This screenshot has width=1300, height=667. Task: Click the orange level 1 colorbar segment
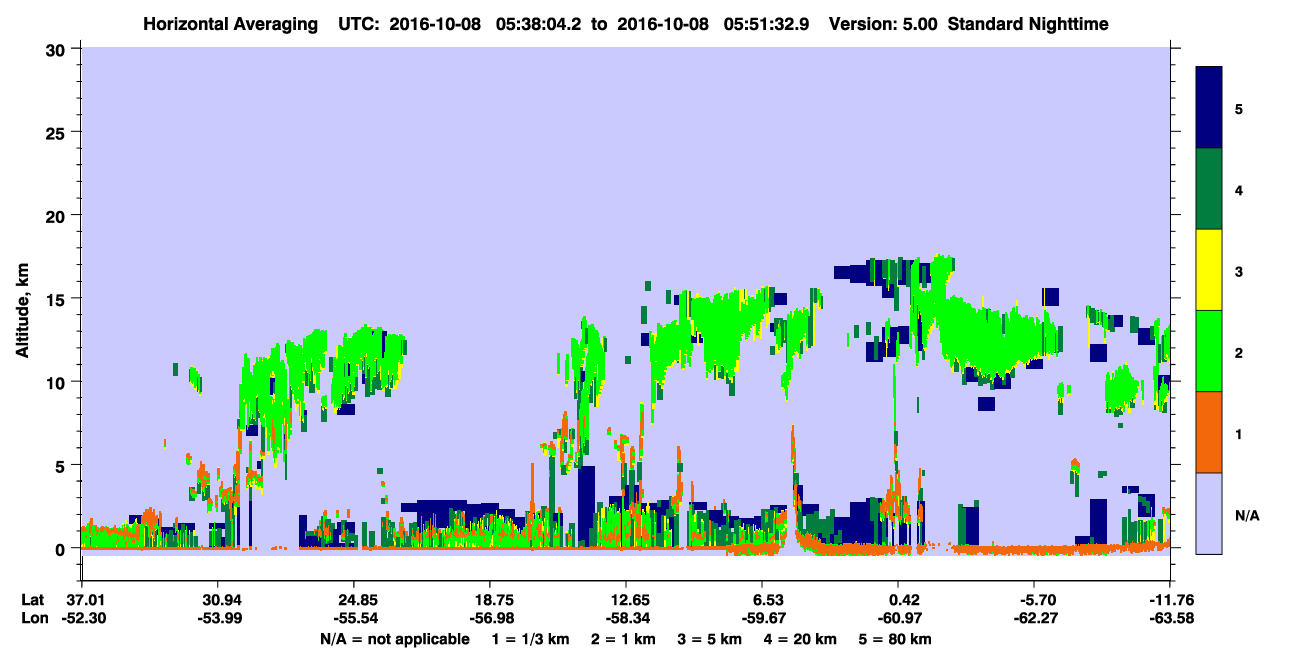(1209, 432)
